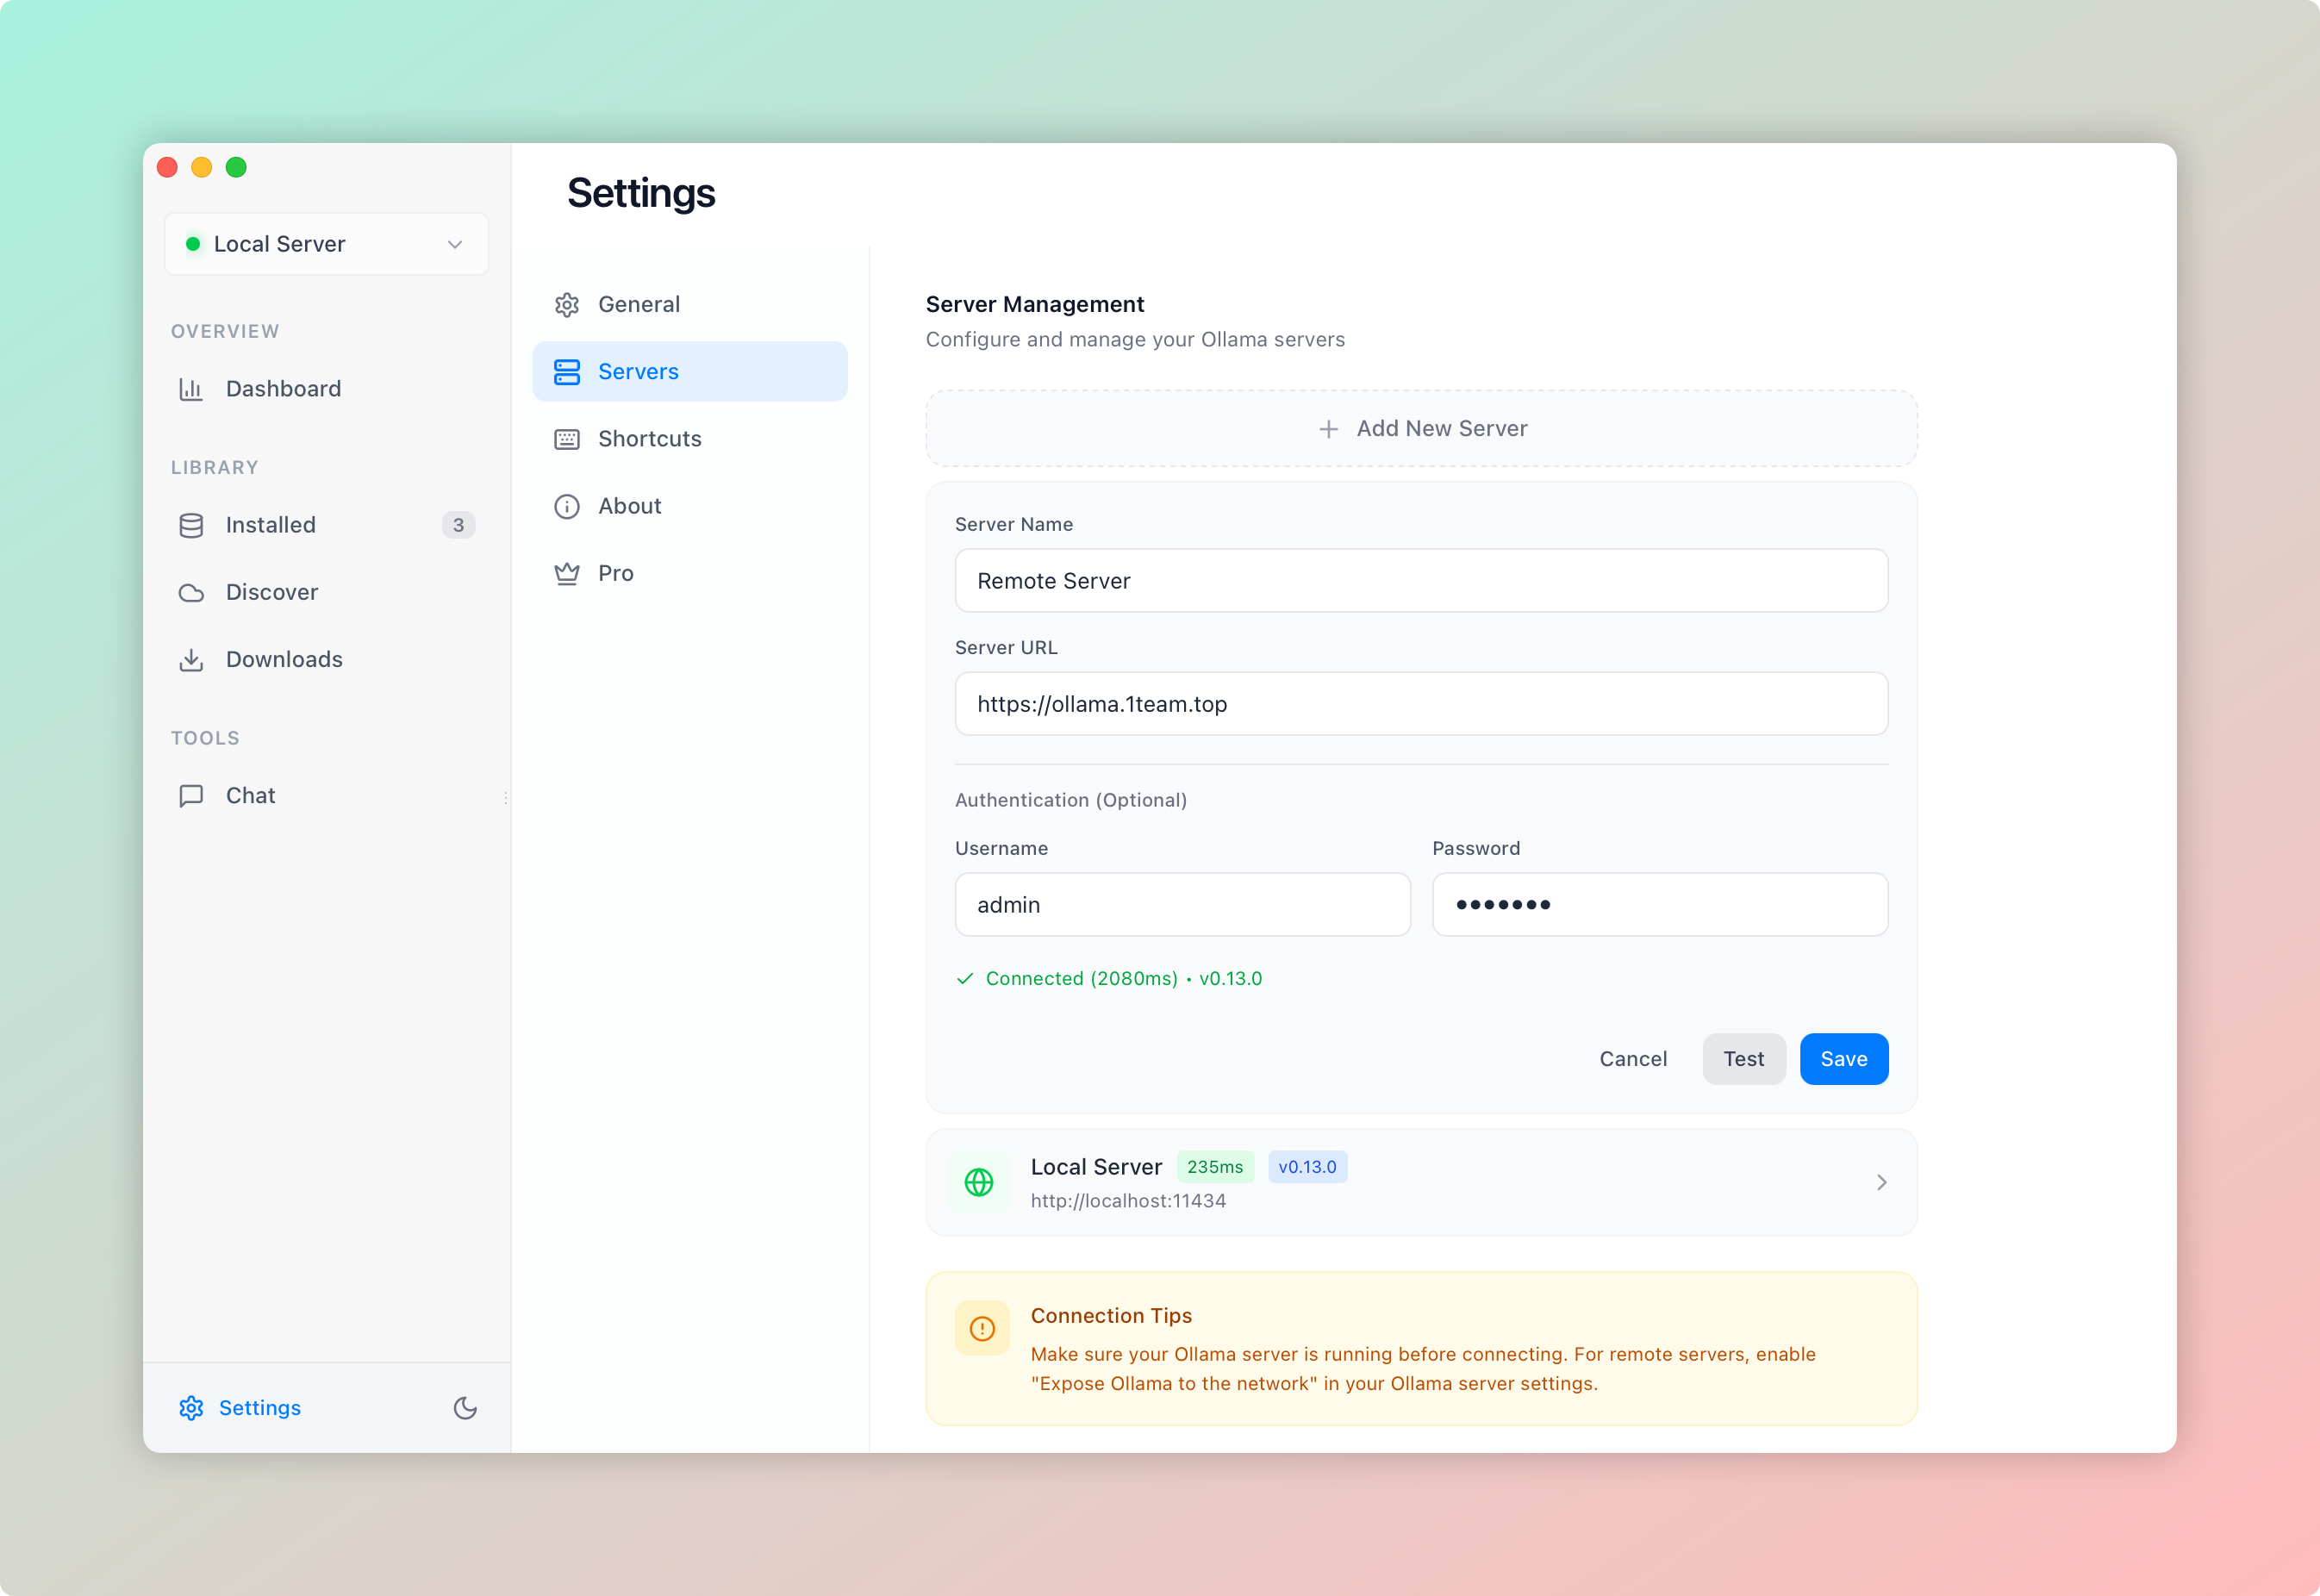Click the Add New Server button
The width and height of the screenshot is (2320, 1596).
[x=1421, y=428]
